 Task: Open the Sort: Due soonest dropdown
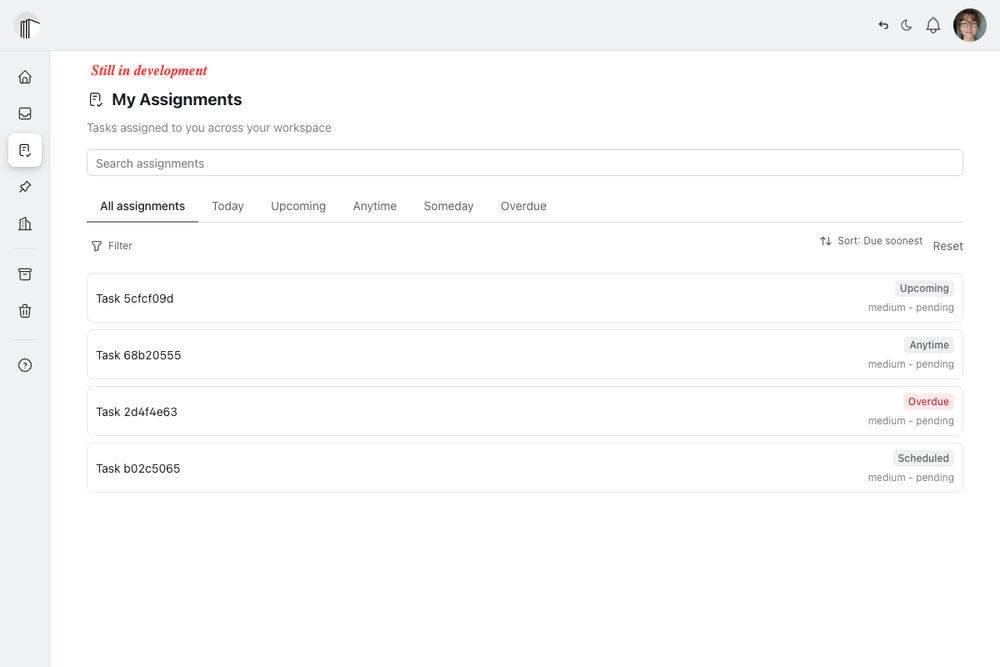click(x=871, y=241)
